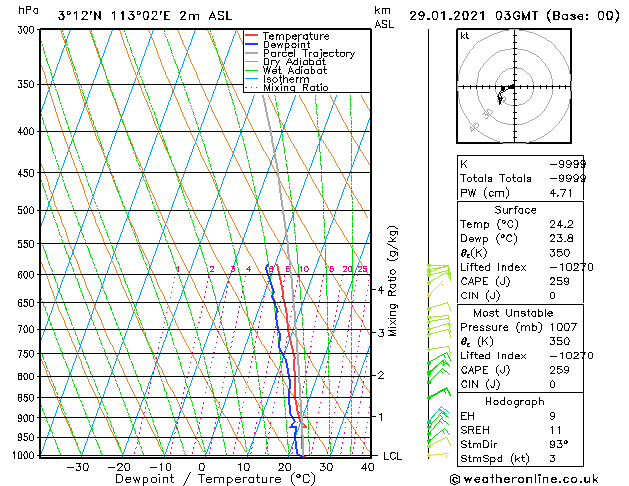Click the 500 hPa pressure axis label

pos(26,210)
